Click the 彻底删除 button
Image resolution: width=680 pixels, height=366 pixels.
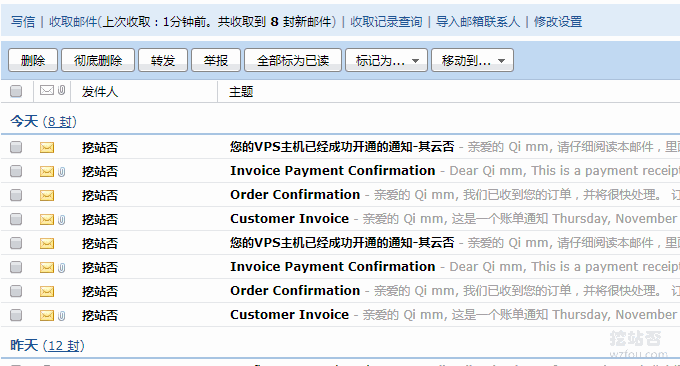98,60
